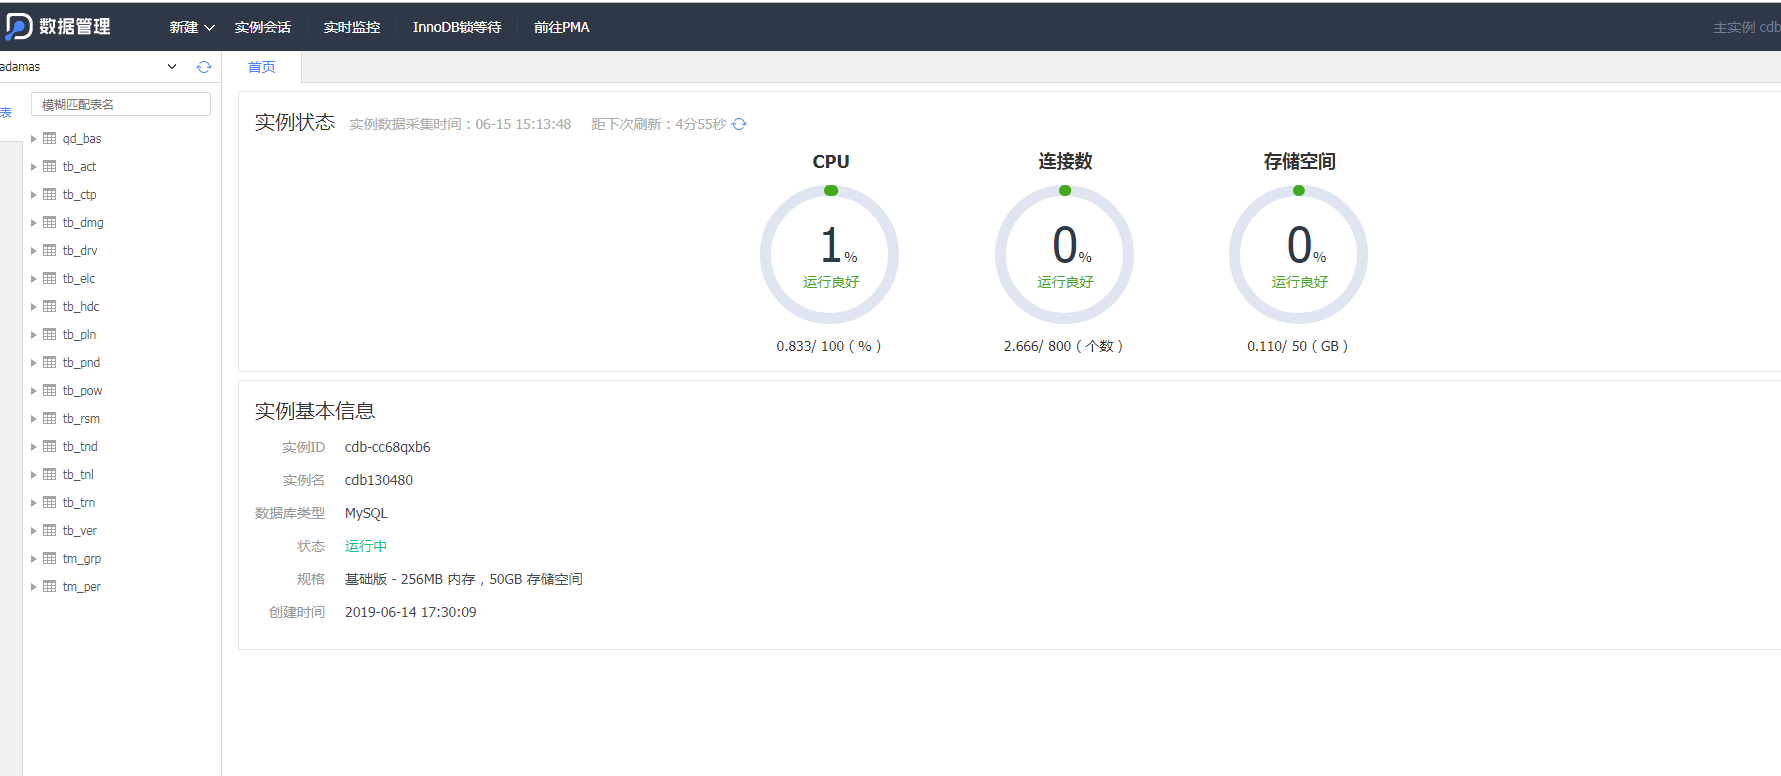
Task: Click the 基础版 spec description
Action: click(464, 579)
